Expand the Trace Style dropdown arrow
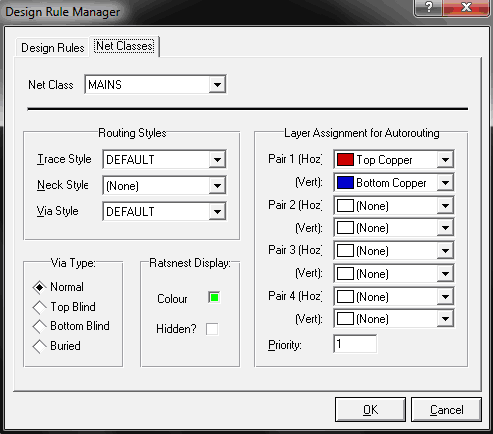Viewport: 493px width, 434px height. point(217,159)
